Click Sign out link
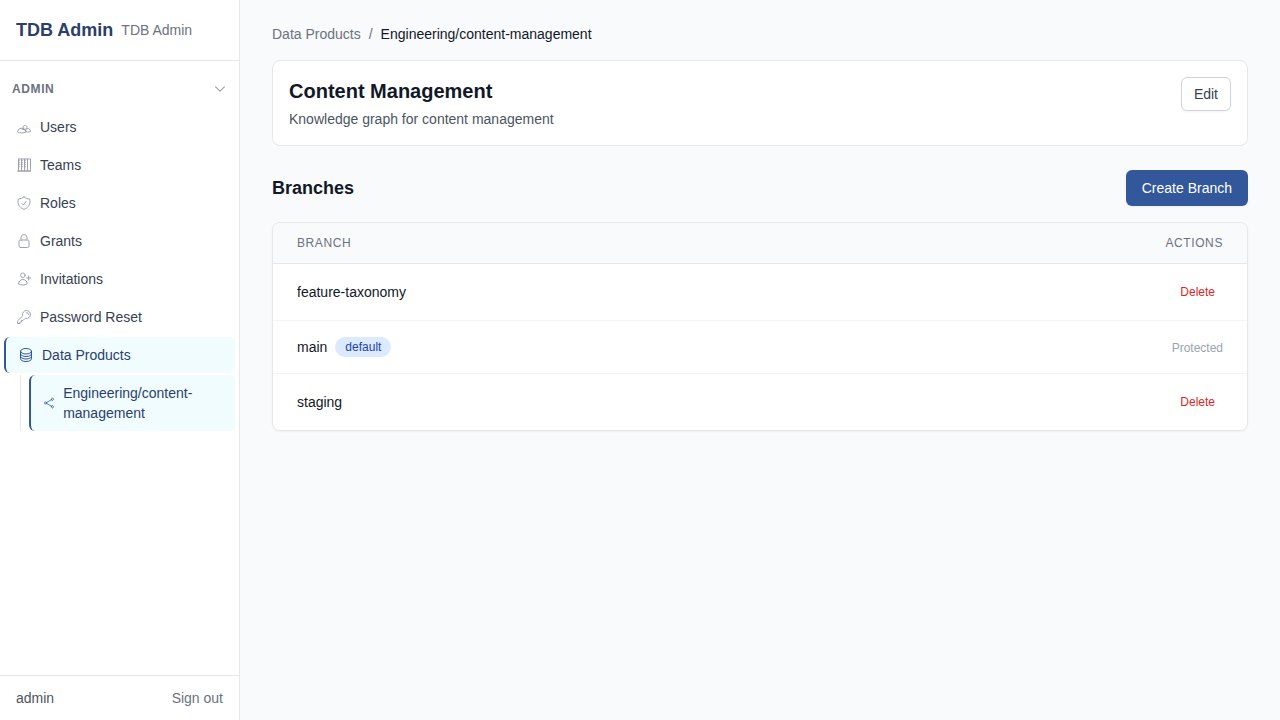 point(197,698)
